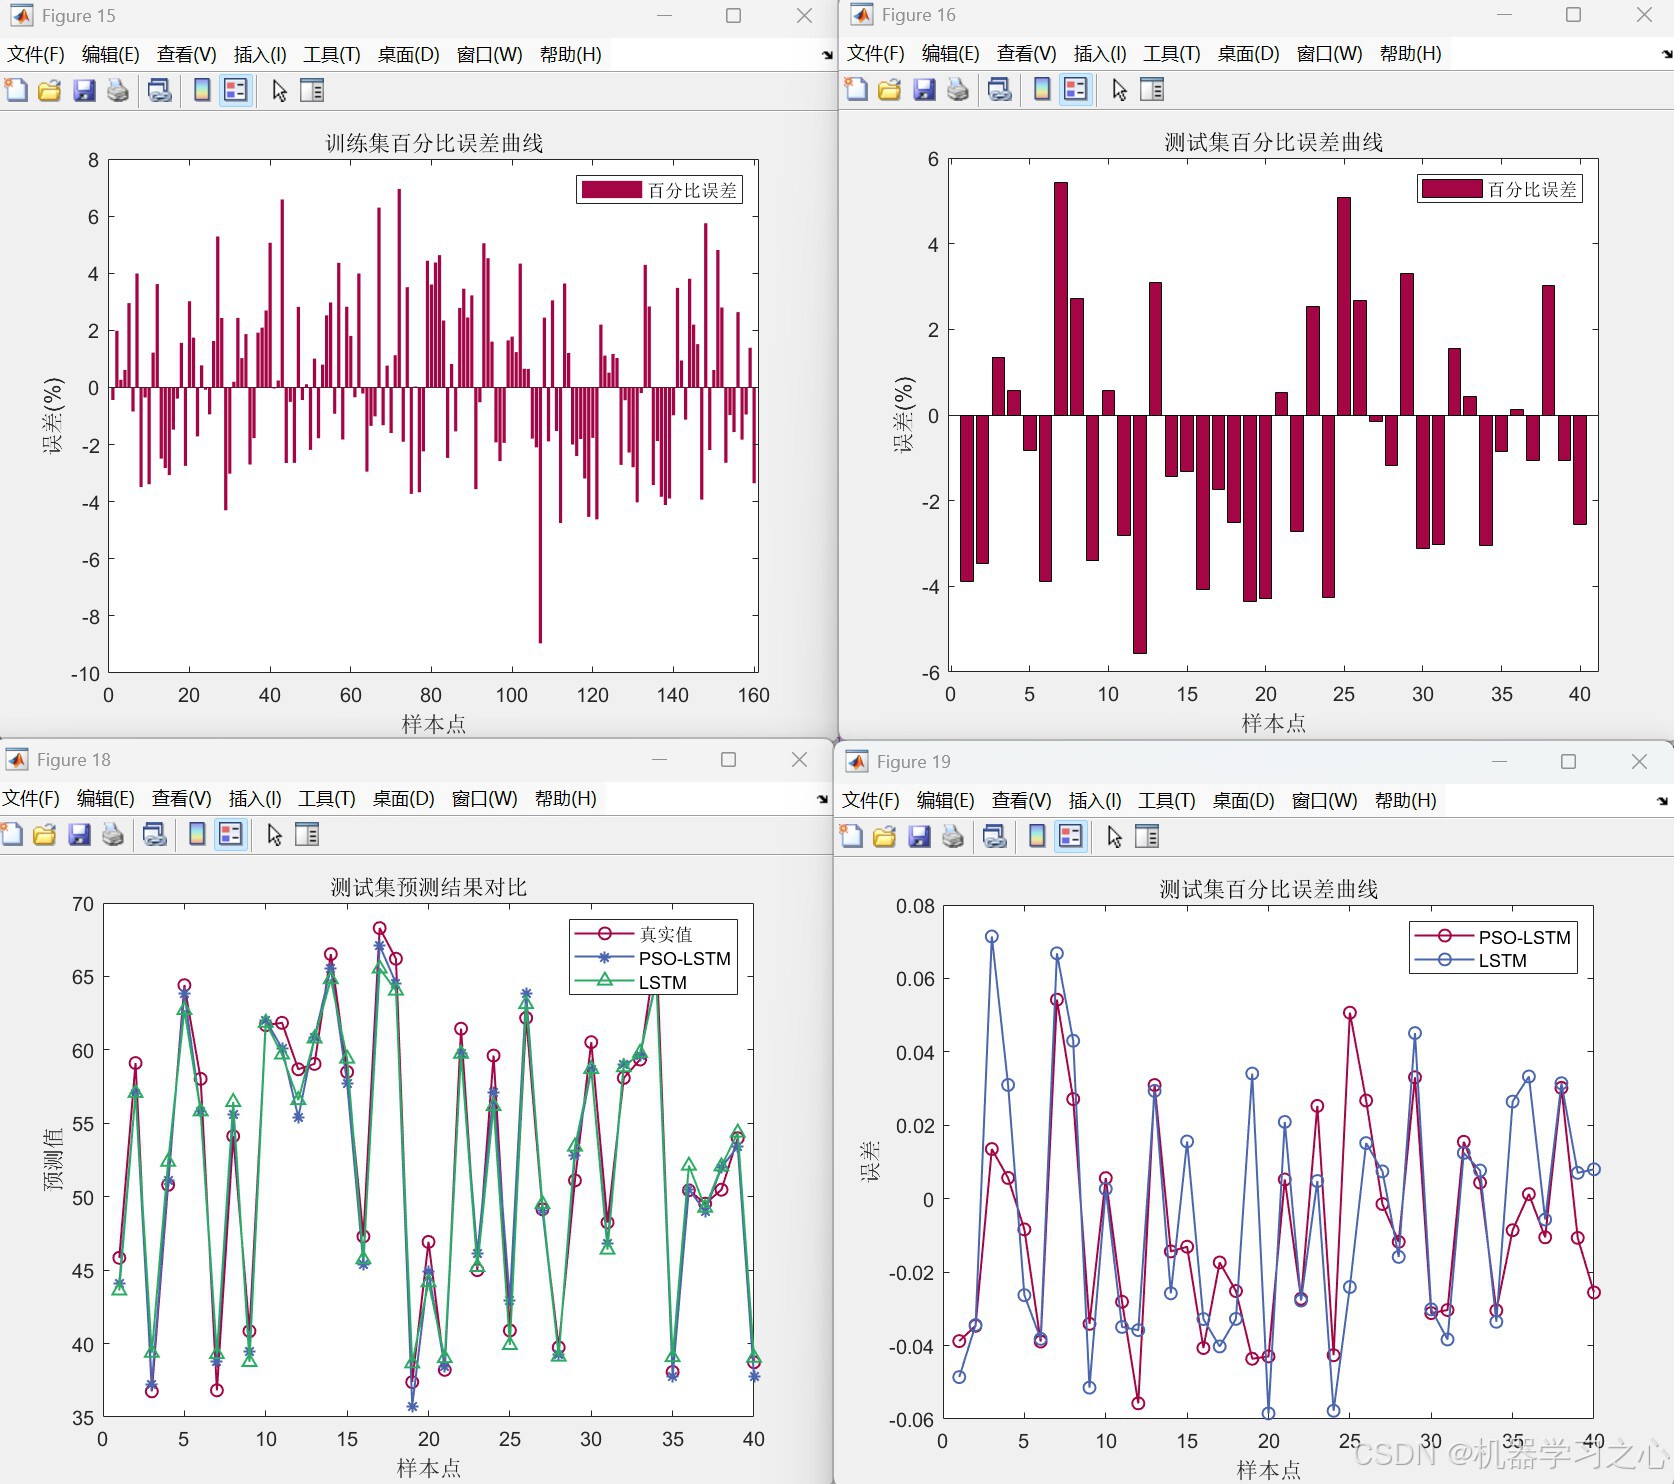This screenshot has height=1484, width=1674.
Task: Select Edit Plot arrow in Figure 19 toolbar
Action: point(1114,837)
